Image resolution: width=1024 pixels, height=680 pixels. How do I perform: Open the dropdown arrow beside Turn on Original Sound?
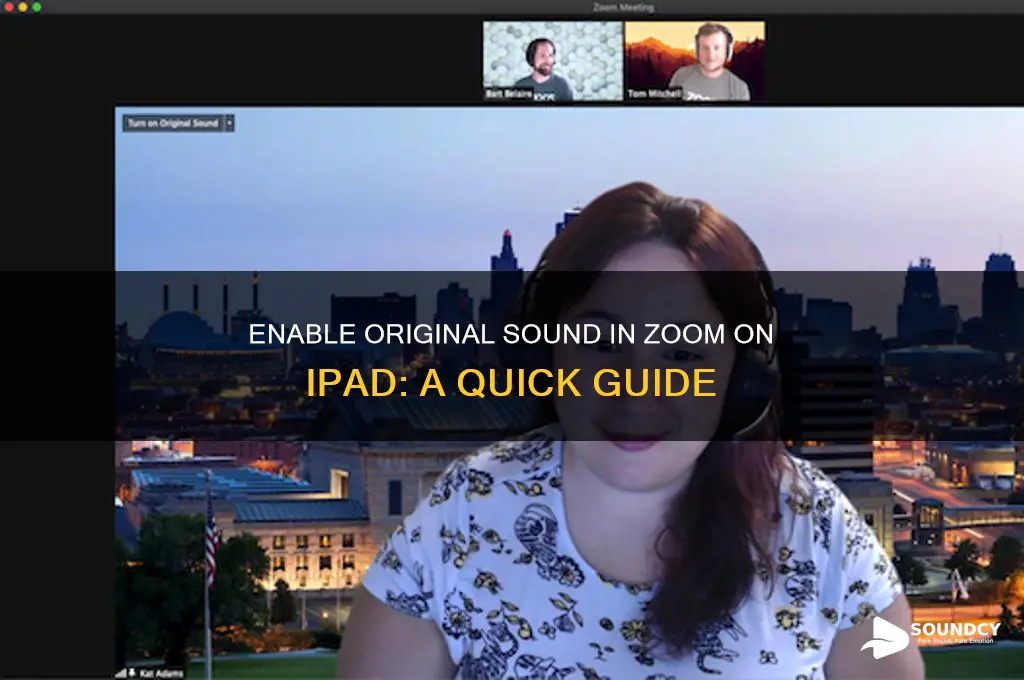[x=230, y=123]
